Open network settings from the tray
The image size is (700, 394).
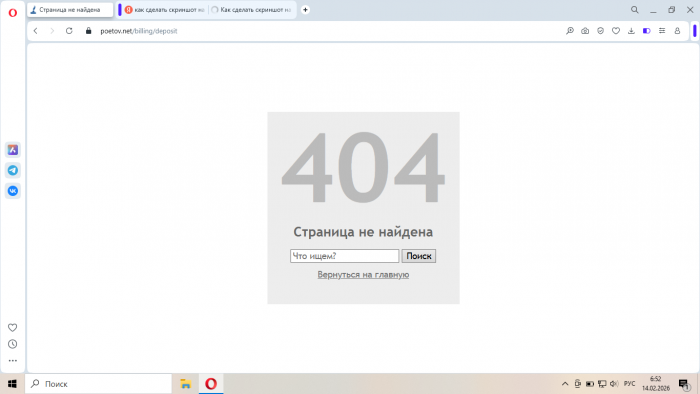(x=602, y=384)
